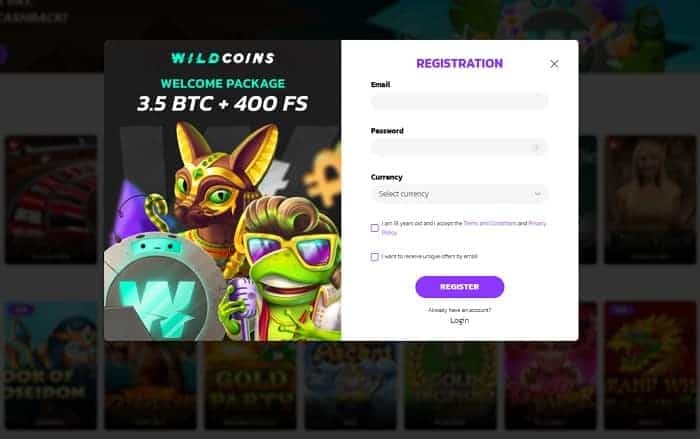Open the Login link

(459, 321)
